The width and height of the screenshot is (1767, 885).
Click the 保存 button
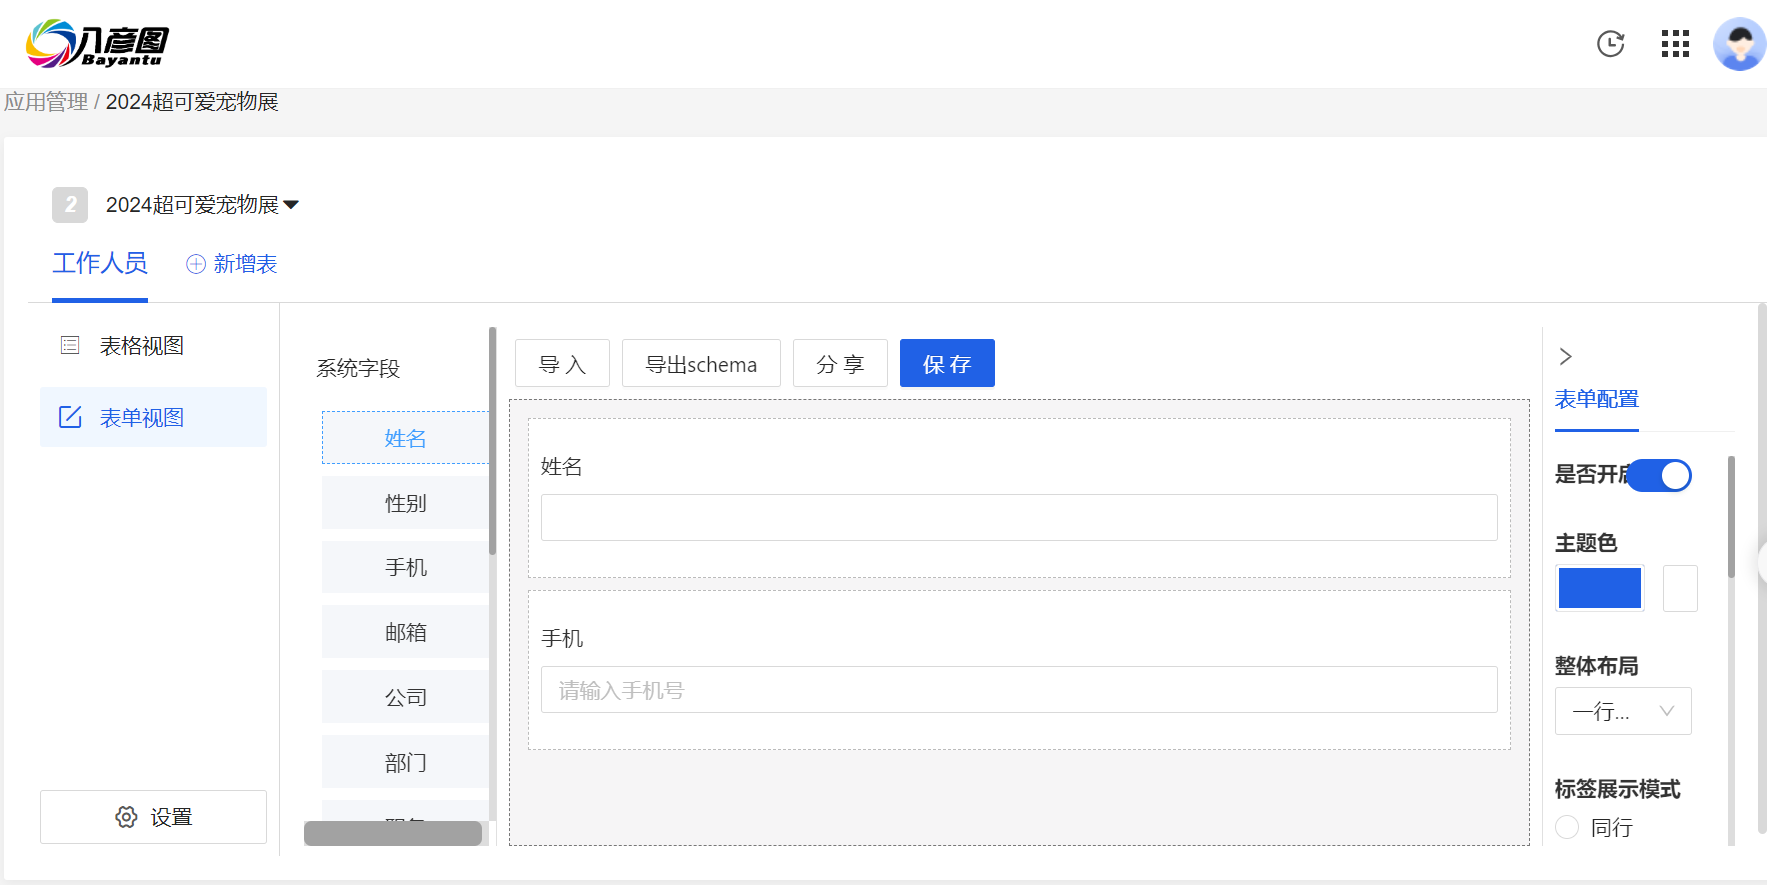coord(946,363)
